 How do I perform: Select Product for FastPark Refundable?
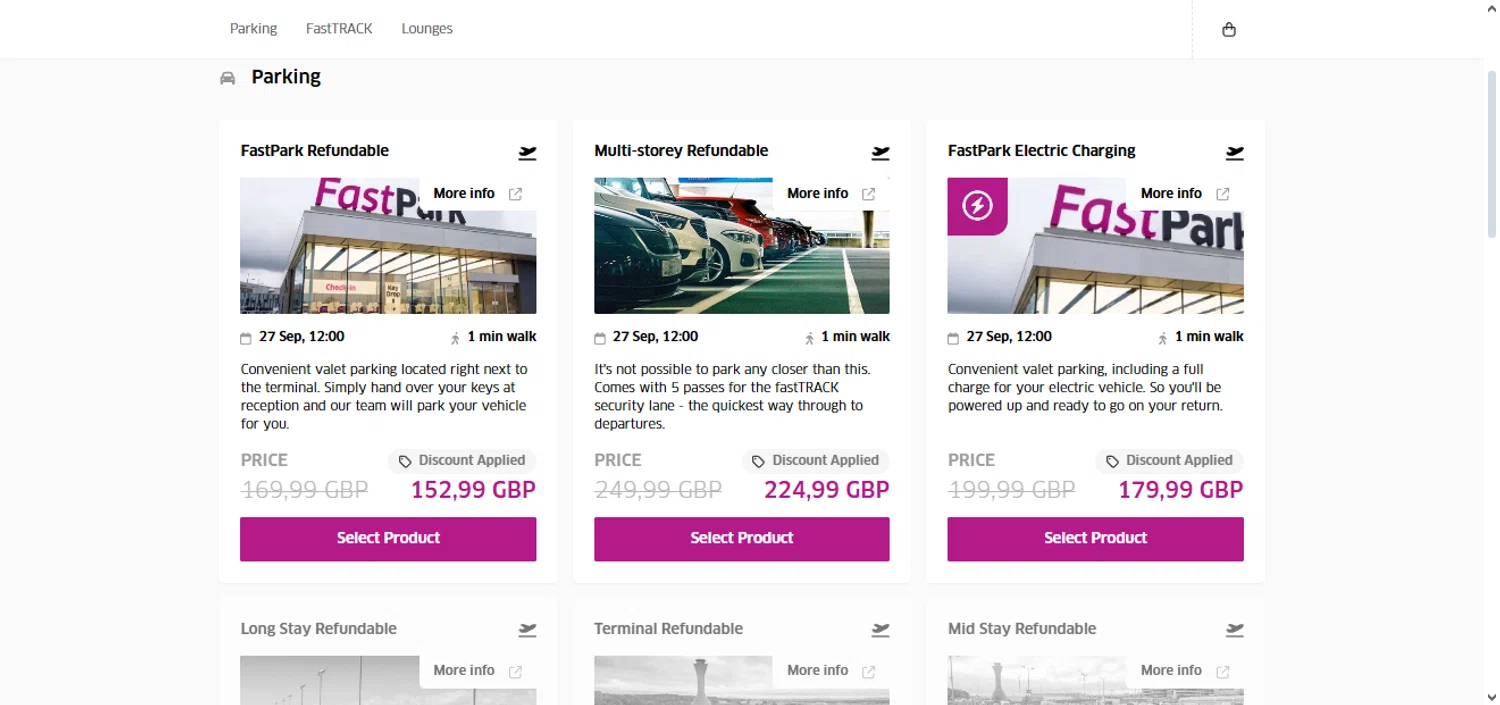coord(388,538)
